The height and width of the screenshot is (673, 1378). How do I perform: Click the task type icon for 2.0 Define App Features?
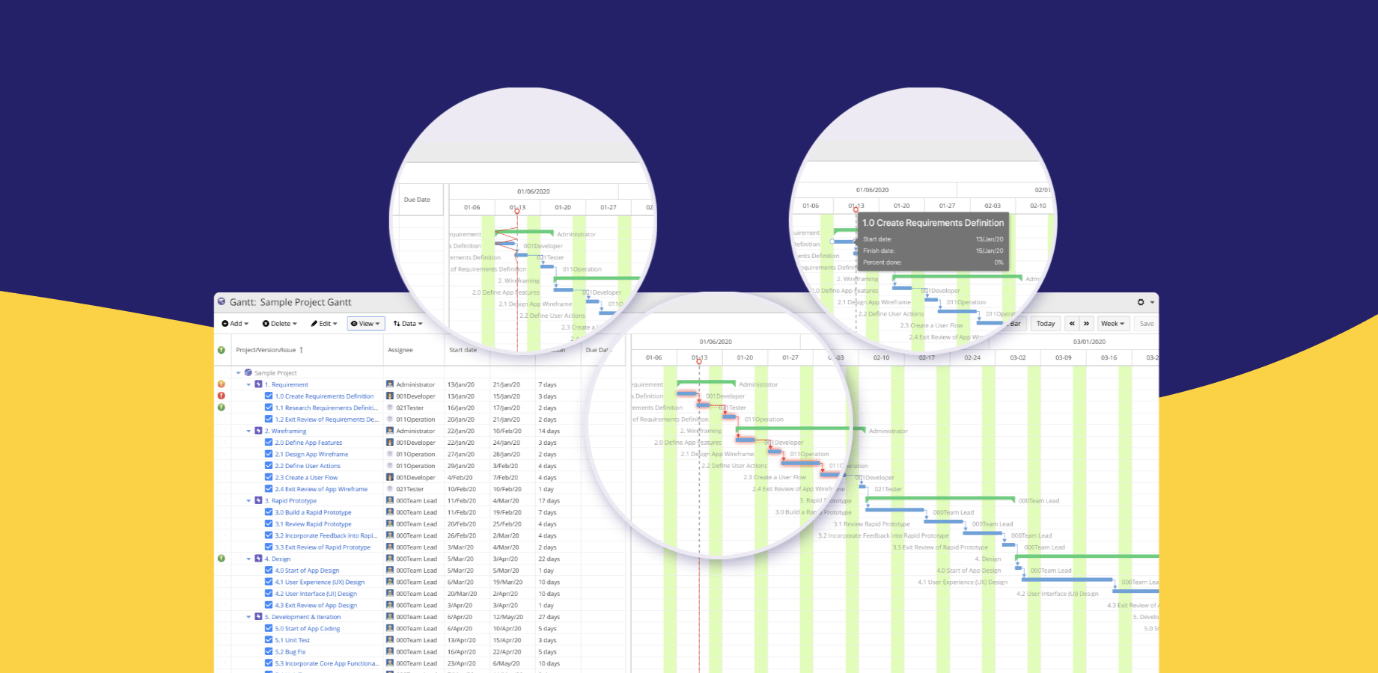[269, 443]
